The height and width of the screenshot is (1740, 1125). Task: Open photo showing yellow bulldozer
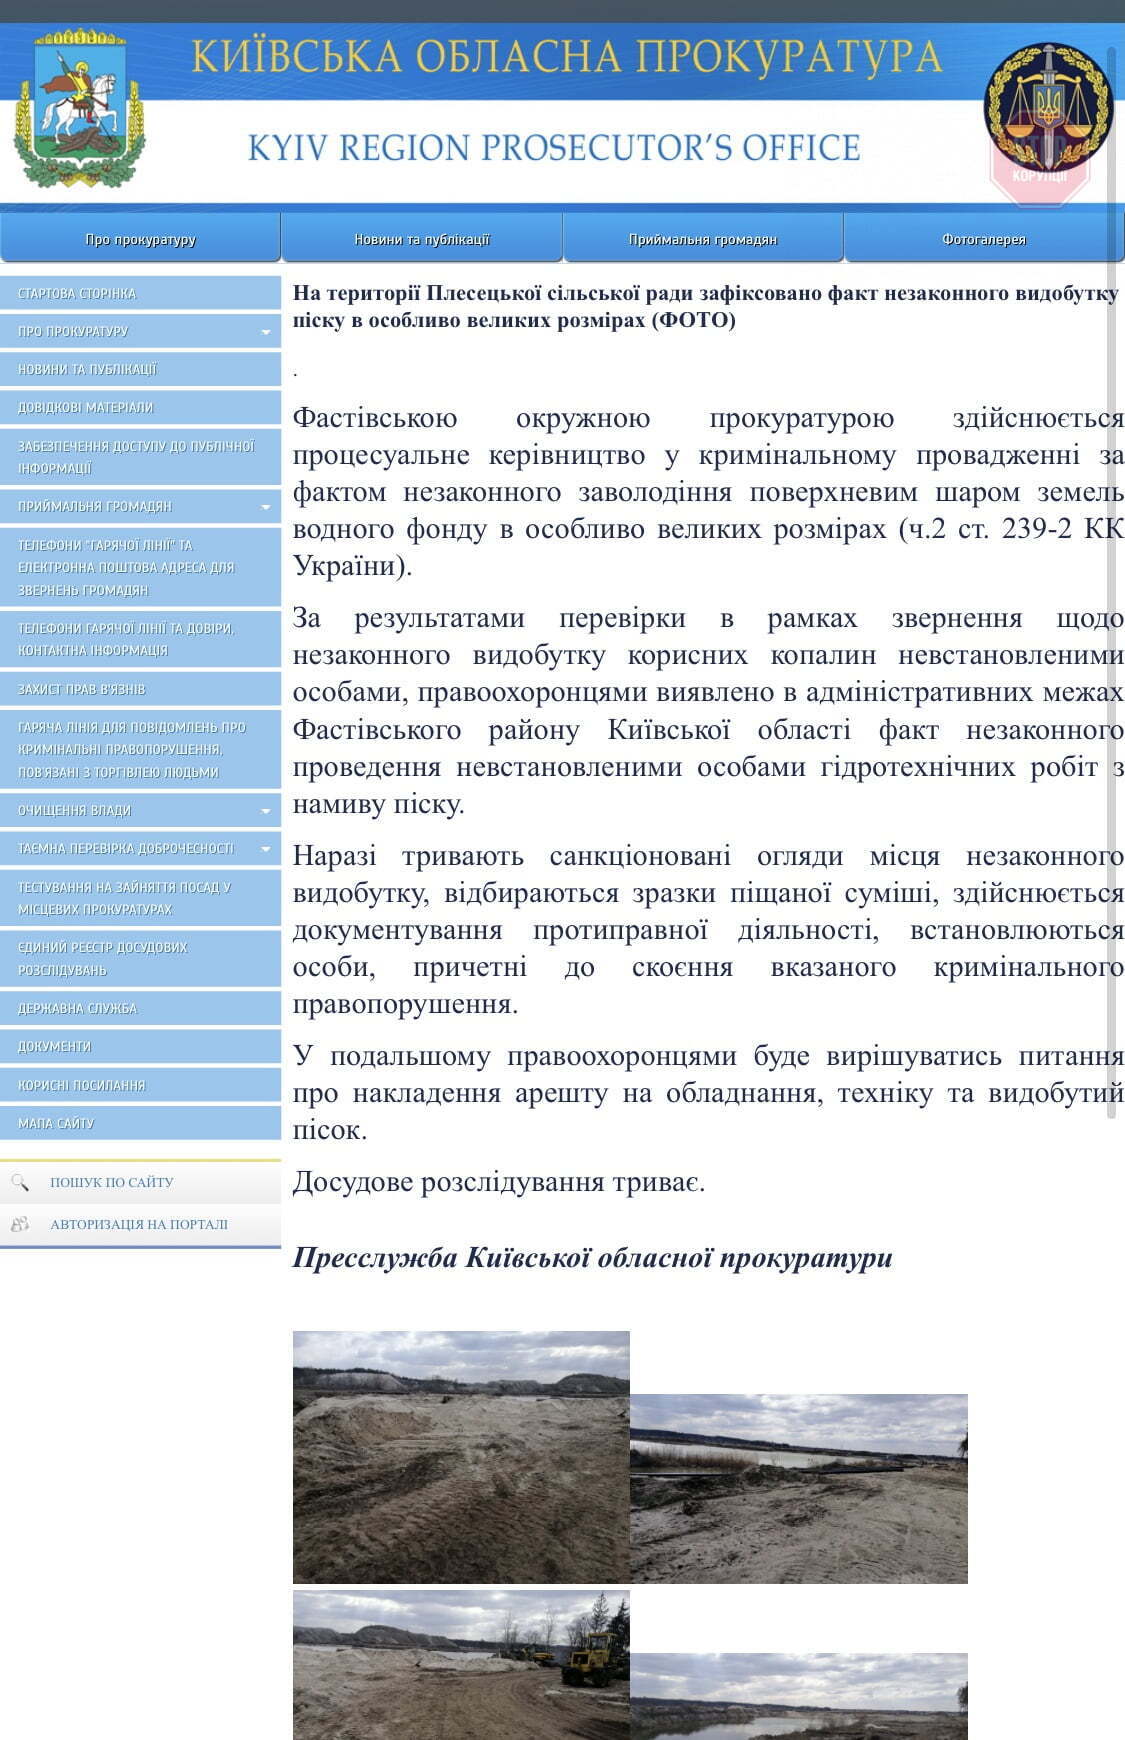click(461, 1665)
